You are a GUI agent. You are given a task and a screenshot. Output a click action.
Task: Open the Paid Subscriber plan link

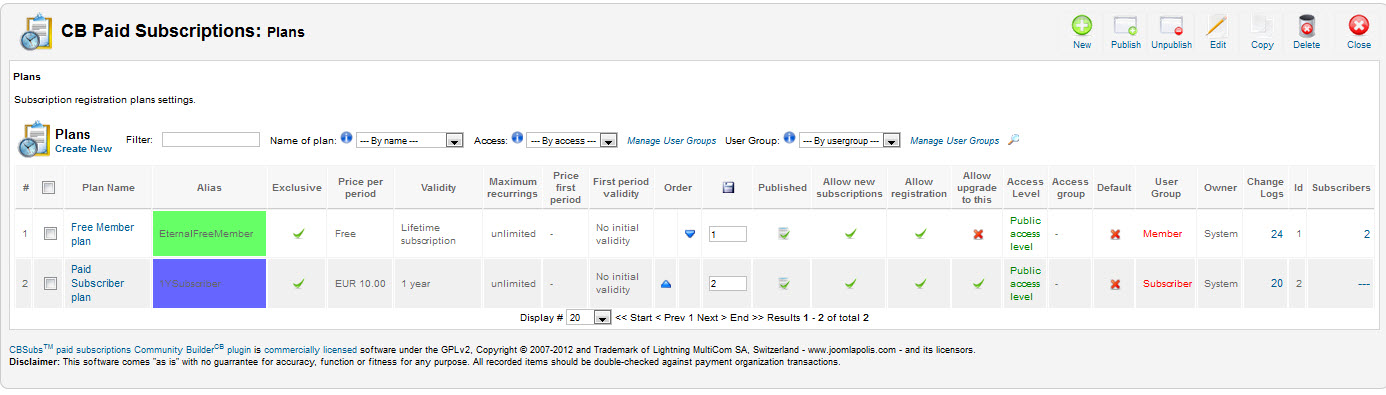tap(97, 283)
